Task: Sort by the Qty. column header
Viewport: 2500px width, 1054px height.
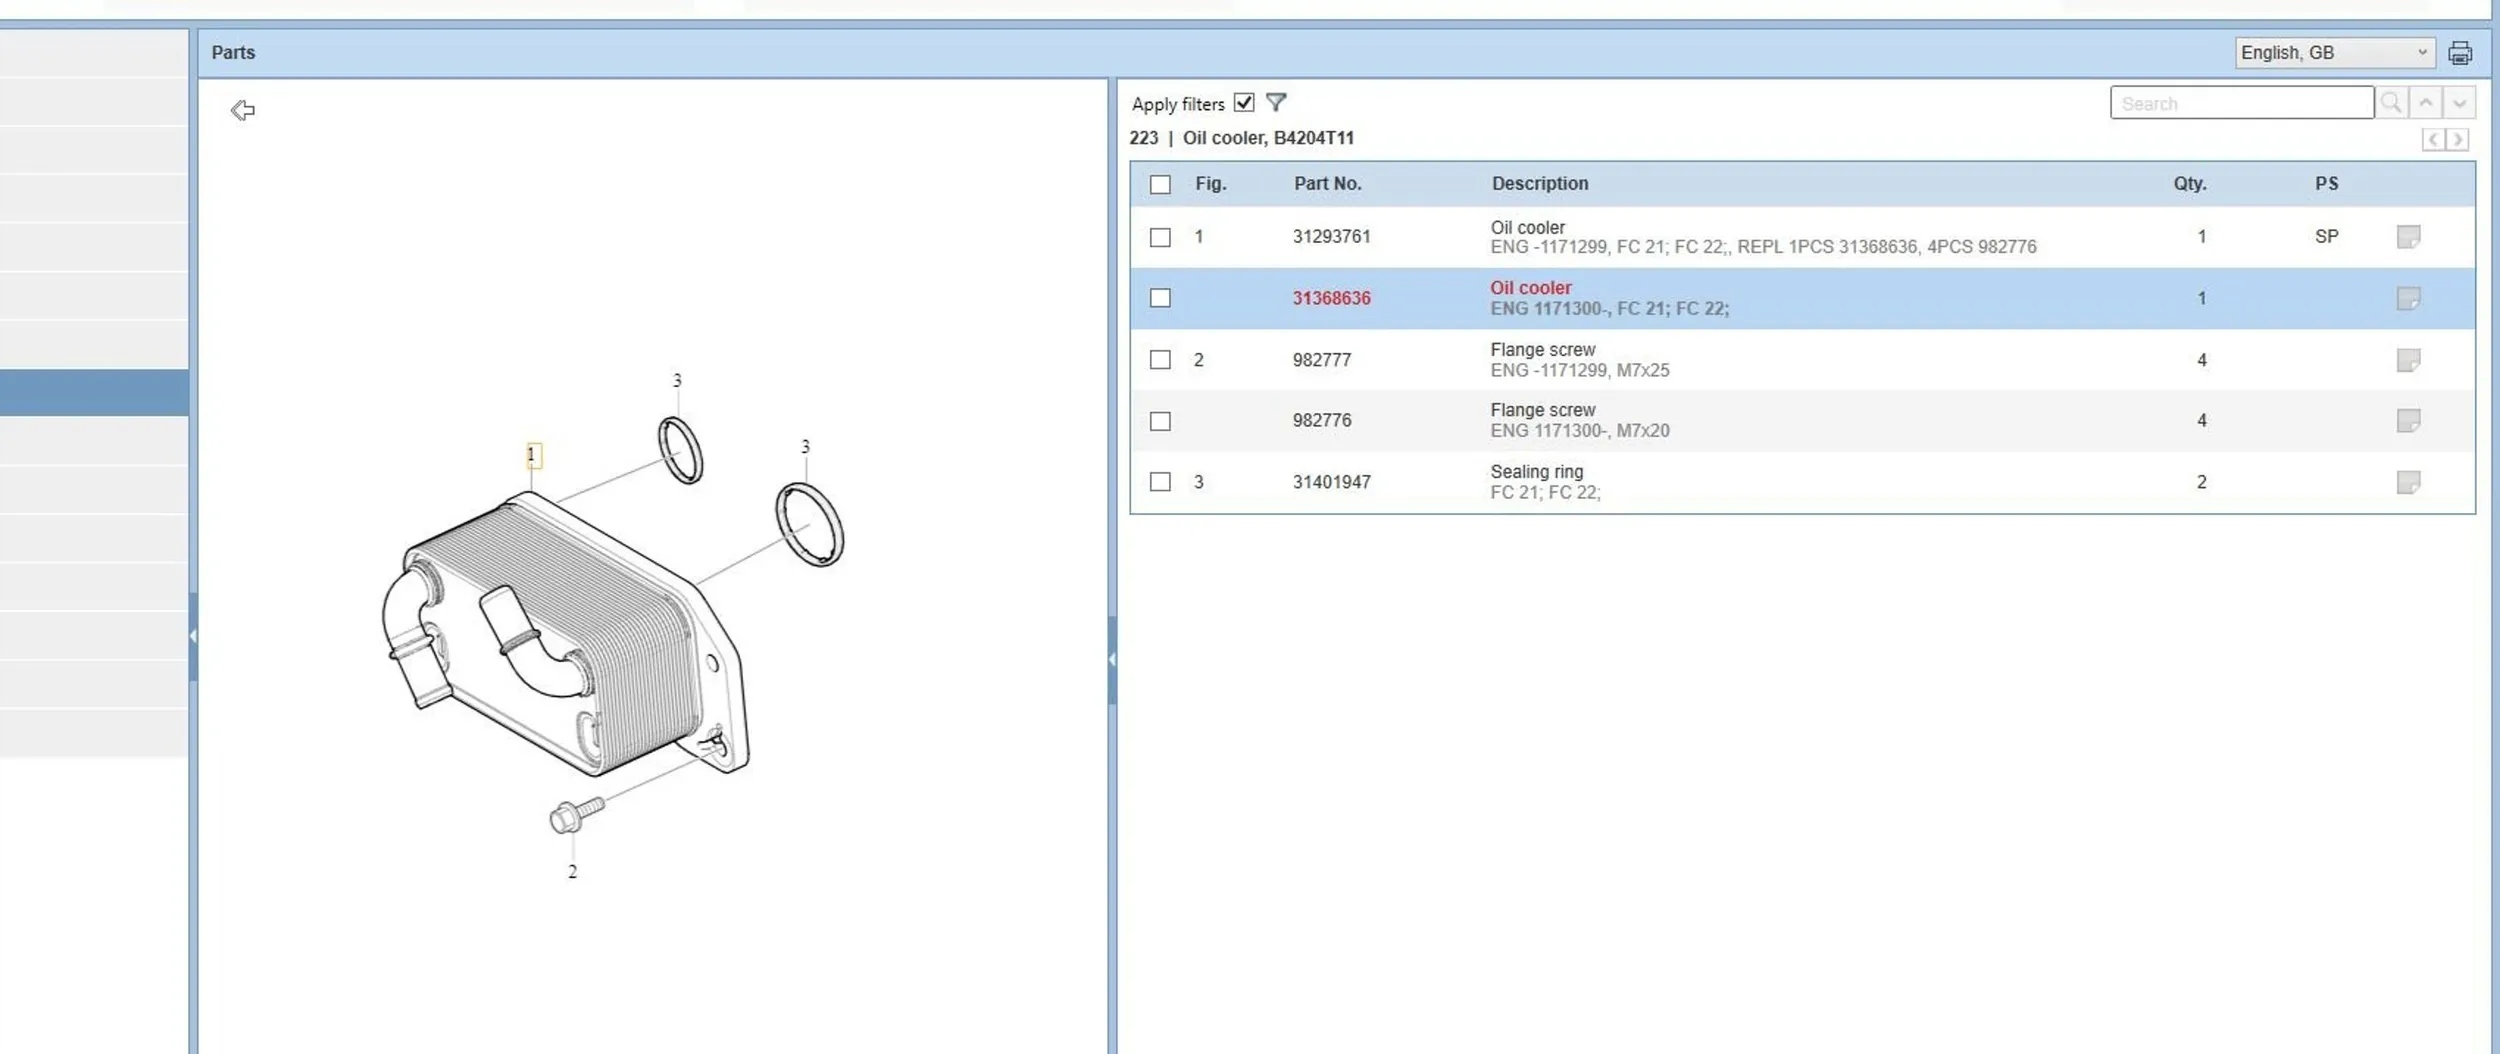Action: tap(2190, 184)
